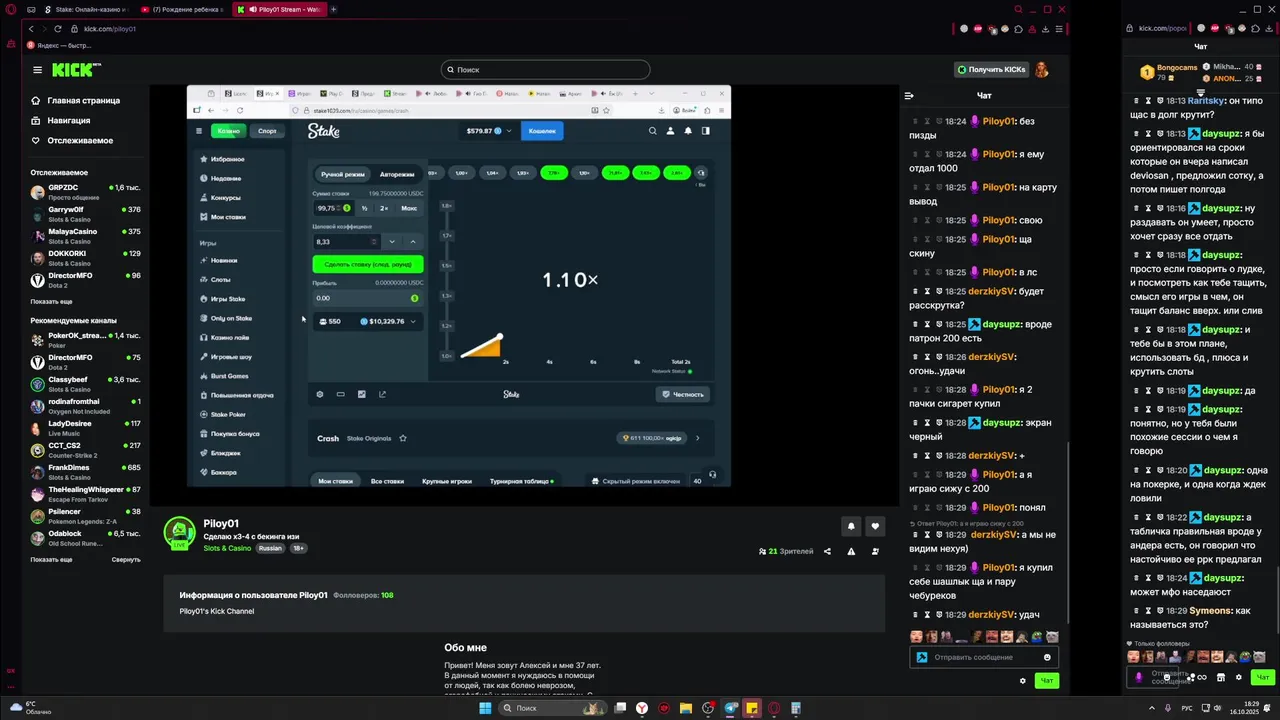The width and height of the screenshot is (1280, 720).
Task: Open the user avatar menu on Kick
Action: (1041, 70)
